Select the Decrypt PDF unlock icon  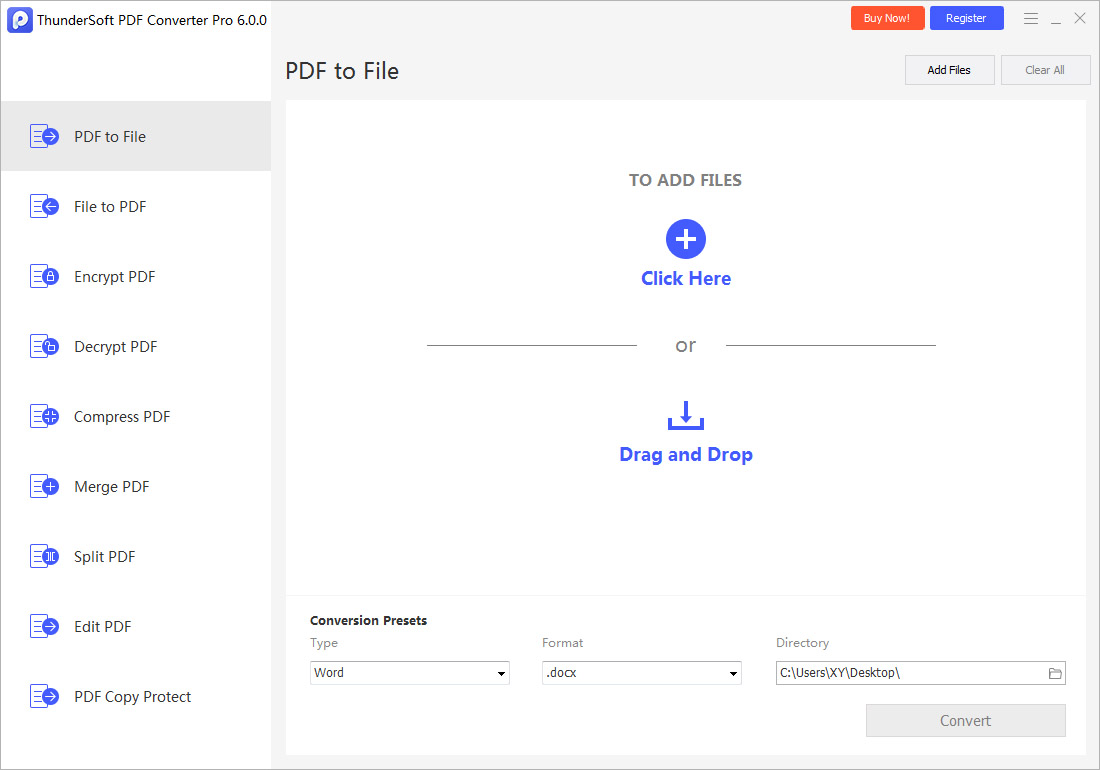pyautogui.click(x=44, y=347)
